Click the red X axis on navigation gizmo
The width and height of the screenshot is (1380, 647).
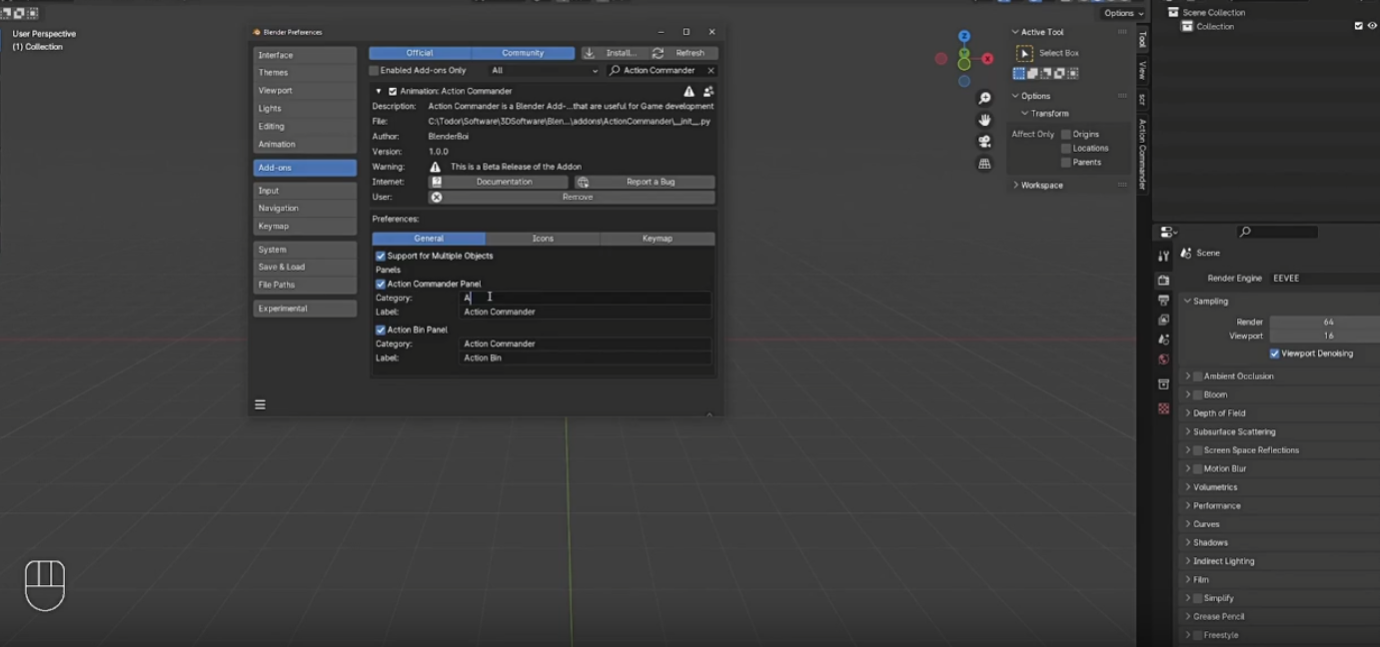pyautogui.click(x=988, y=59)
